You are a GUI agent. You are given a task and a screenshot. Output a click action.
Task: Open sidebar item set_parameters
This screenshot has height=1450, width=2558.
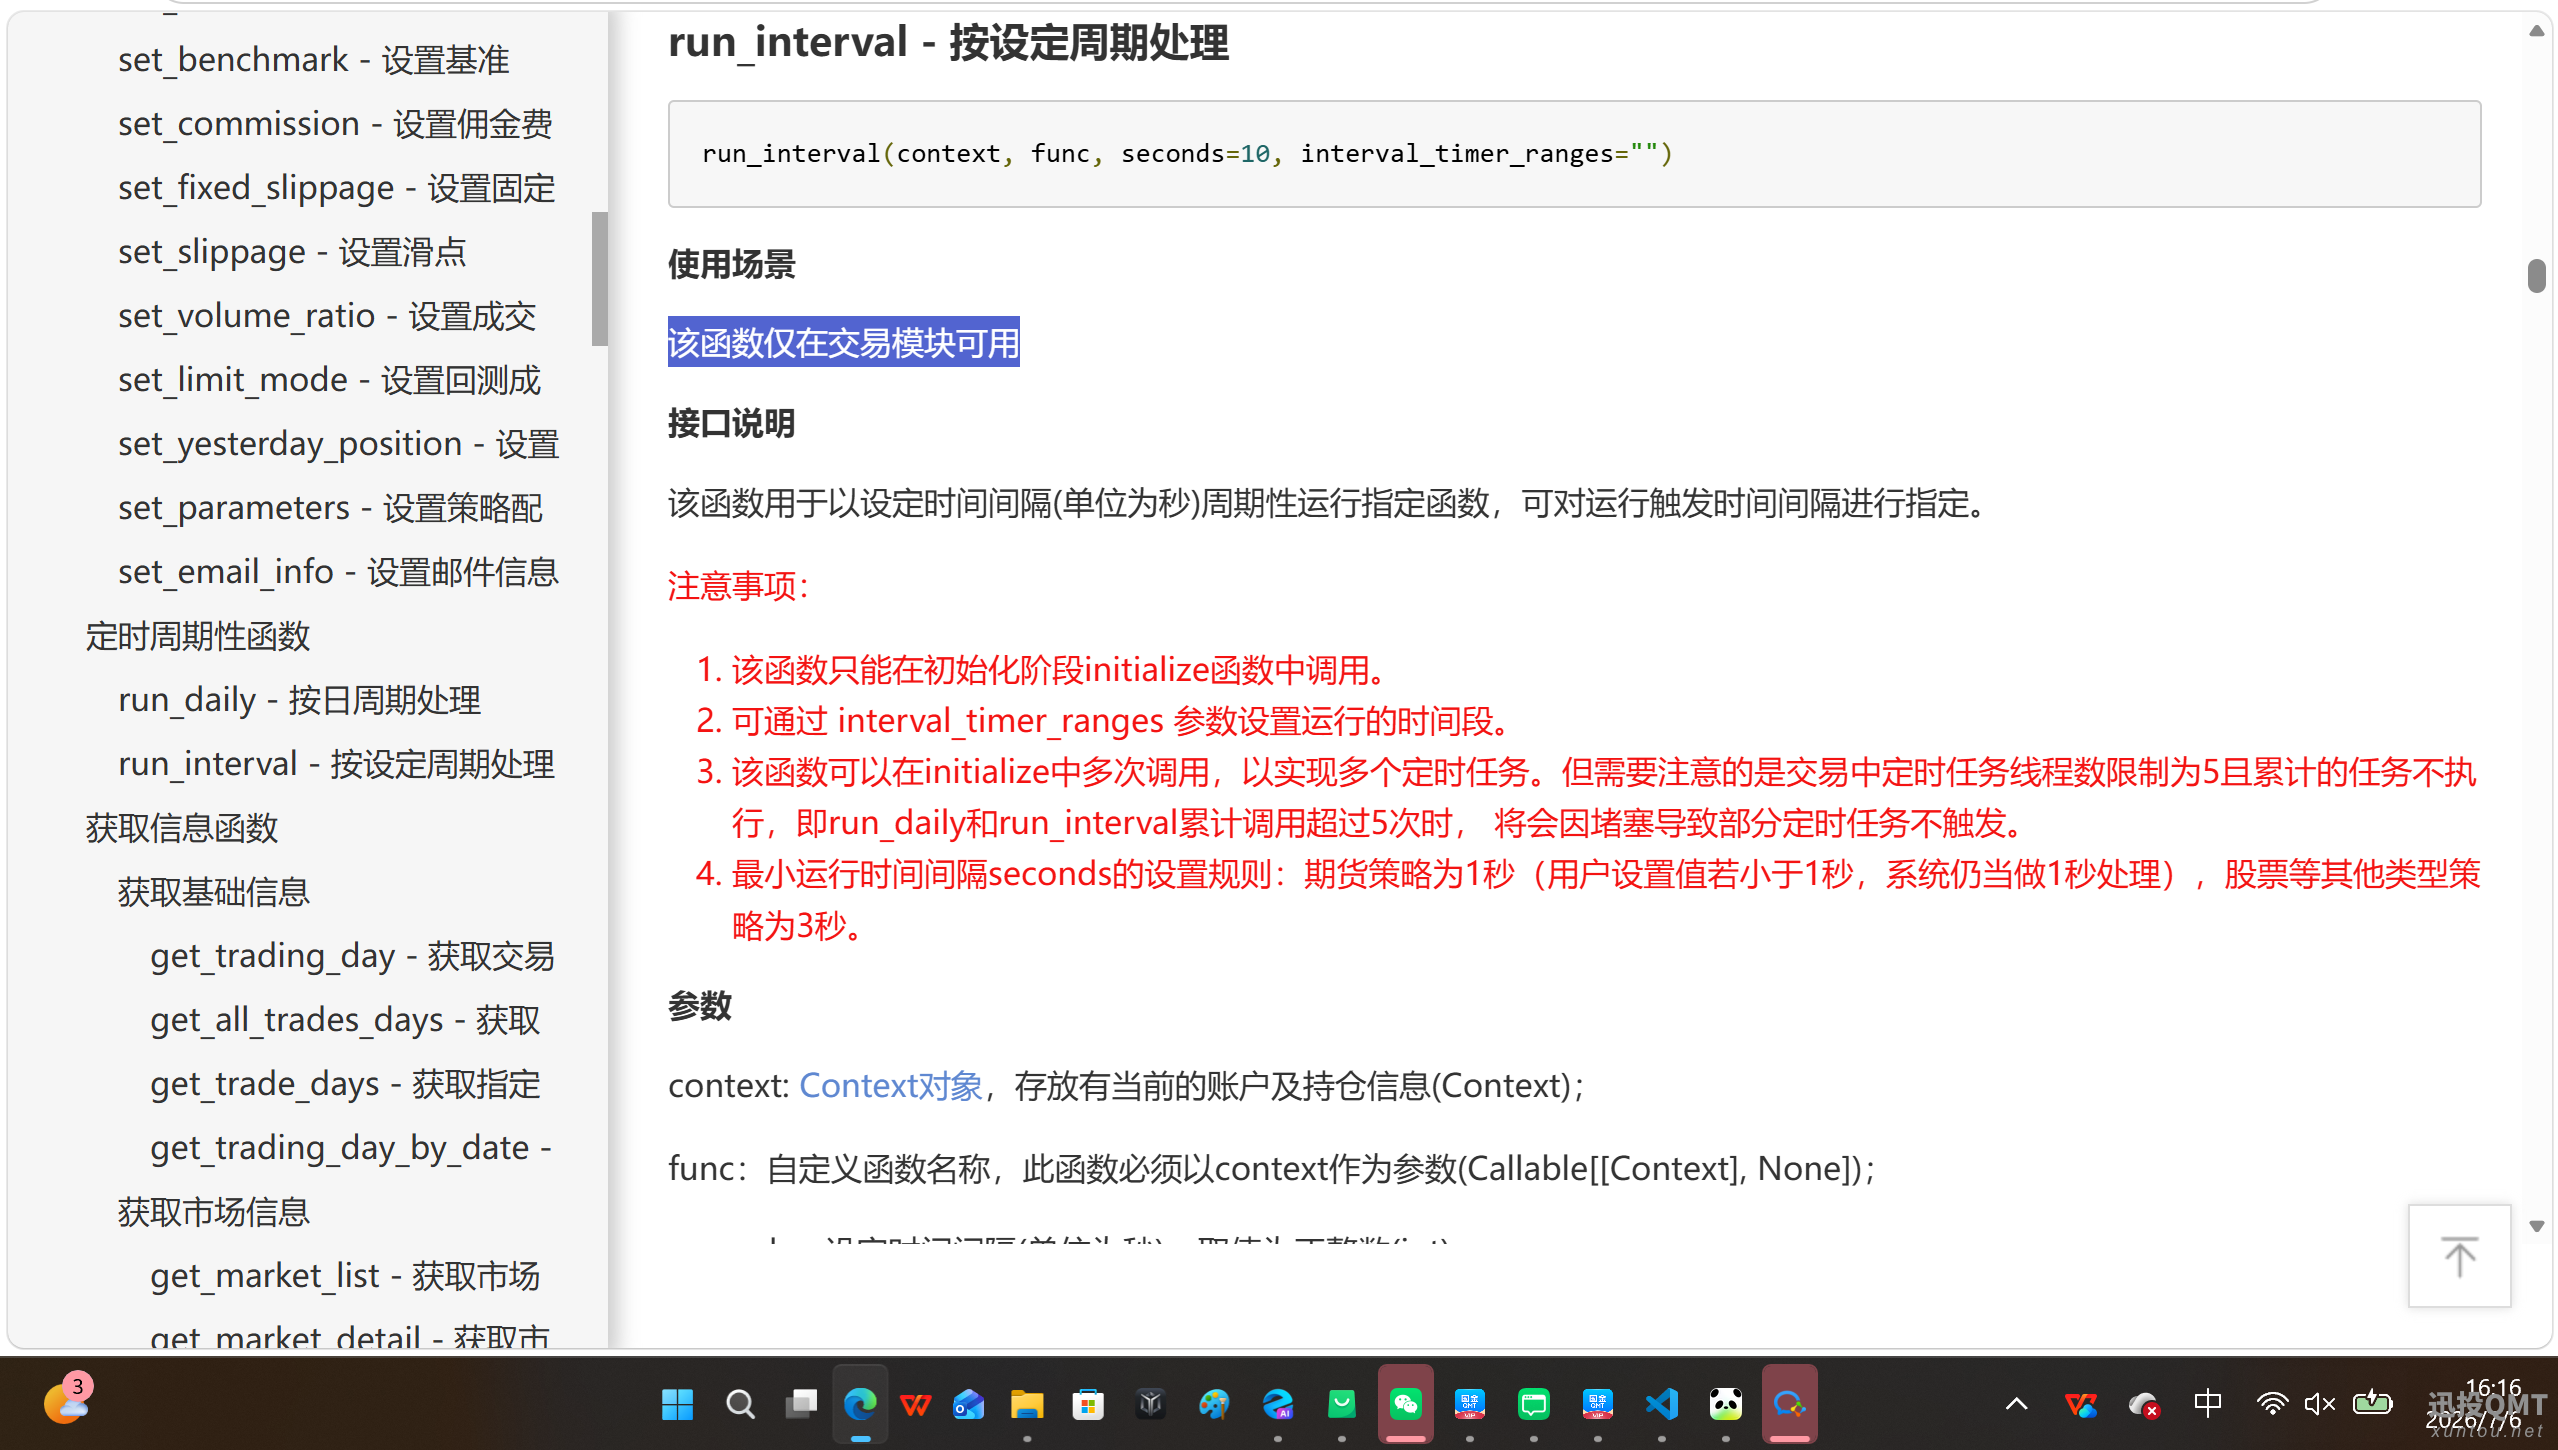tap(330, 508)
